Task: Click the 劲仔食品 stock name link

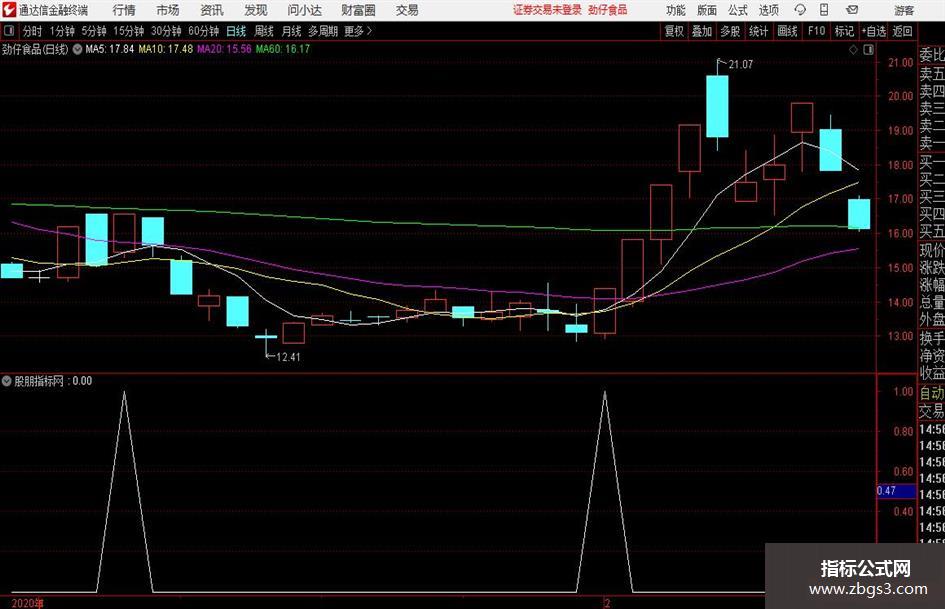Action: 608,10
